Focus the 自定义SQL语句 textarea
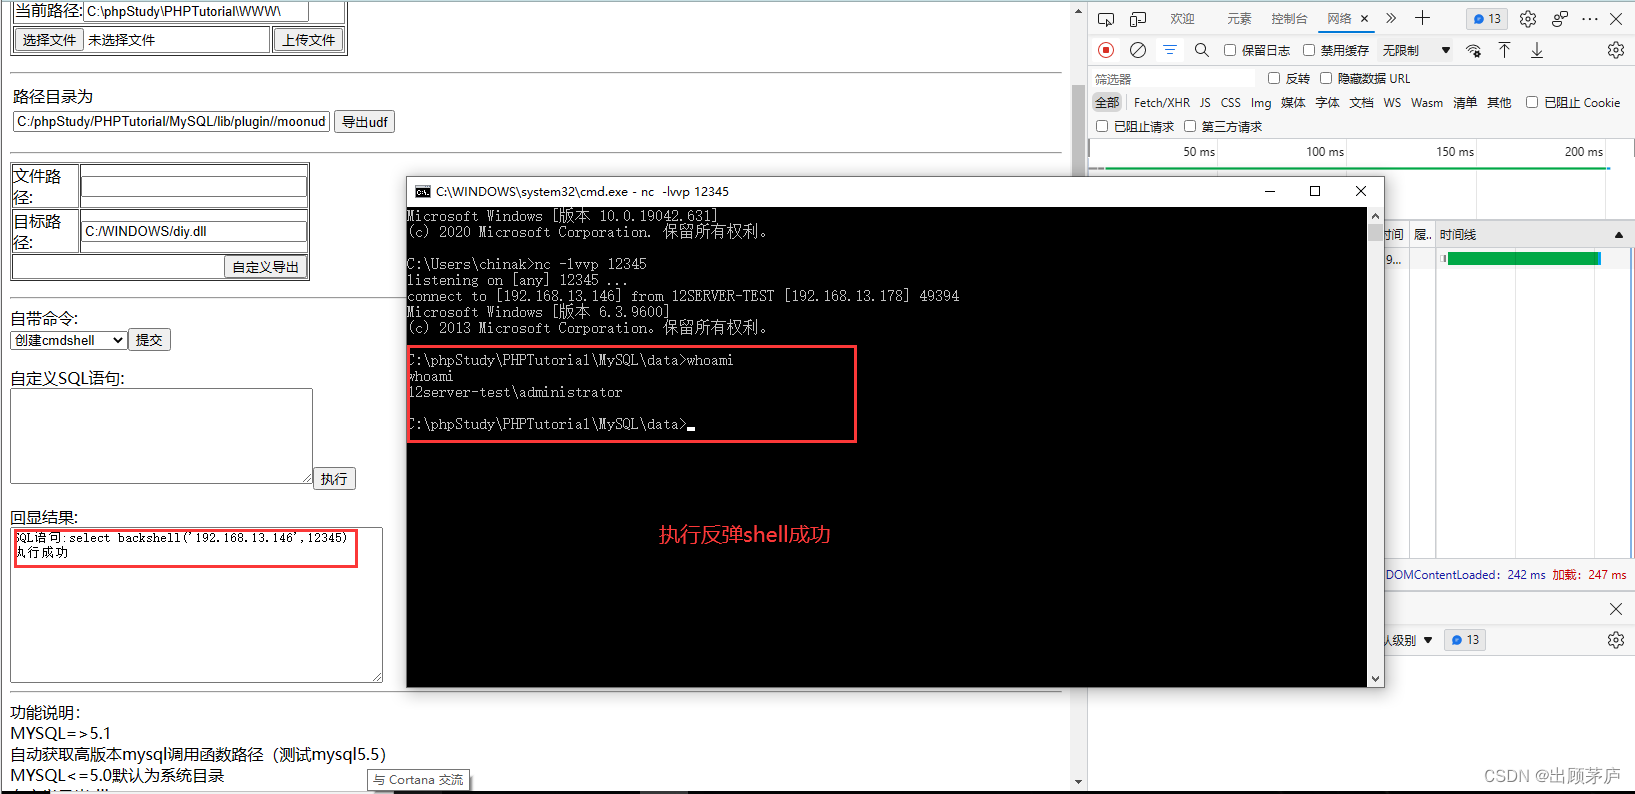The image size is (1635, 794). pos(162,436)
